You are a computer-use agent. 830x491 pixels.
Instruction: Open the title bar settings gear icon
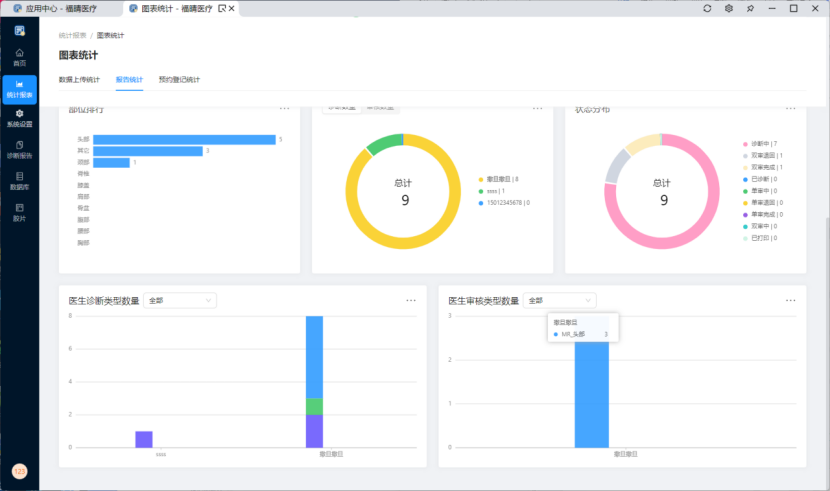[x=729, y=8]
